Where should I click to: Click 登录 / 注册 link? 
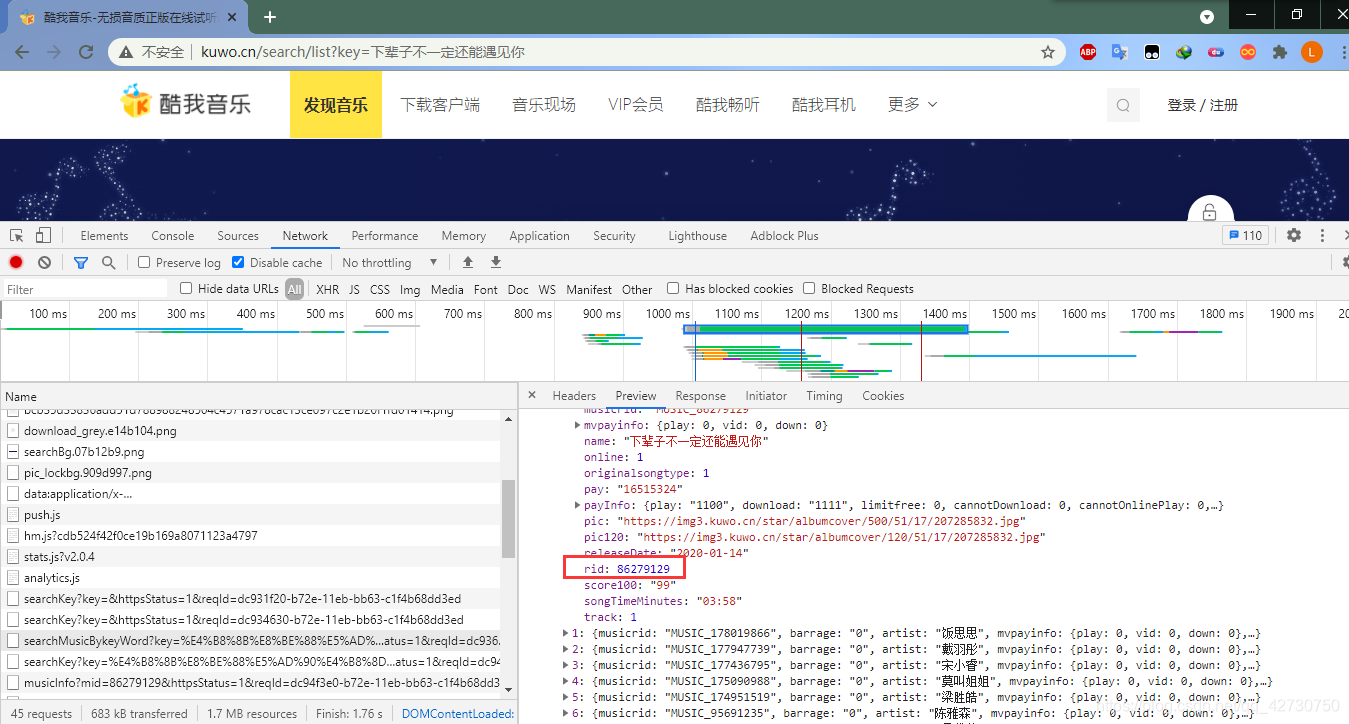click(1203, 105)
